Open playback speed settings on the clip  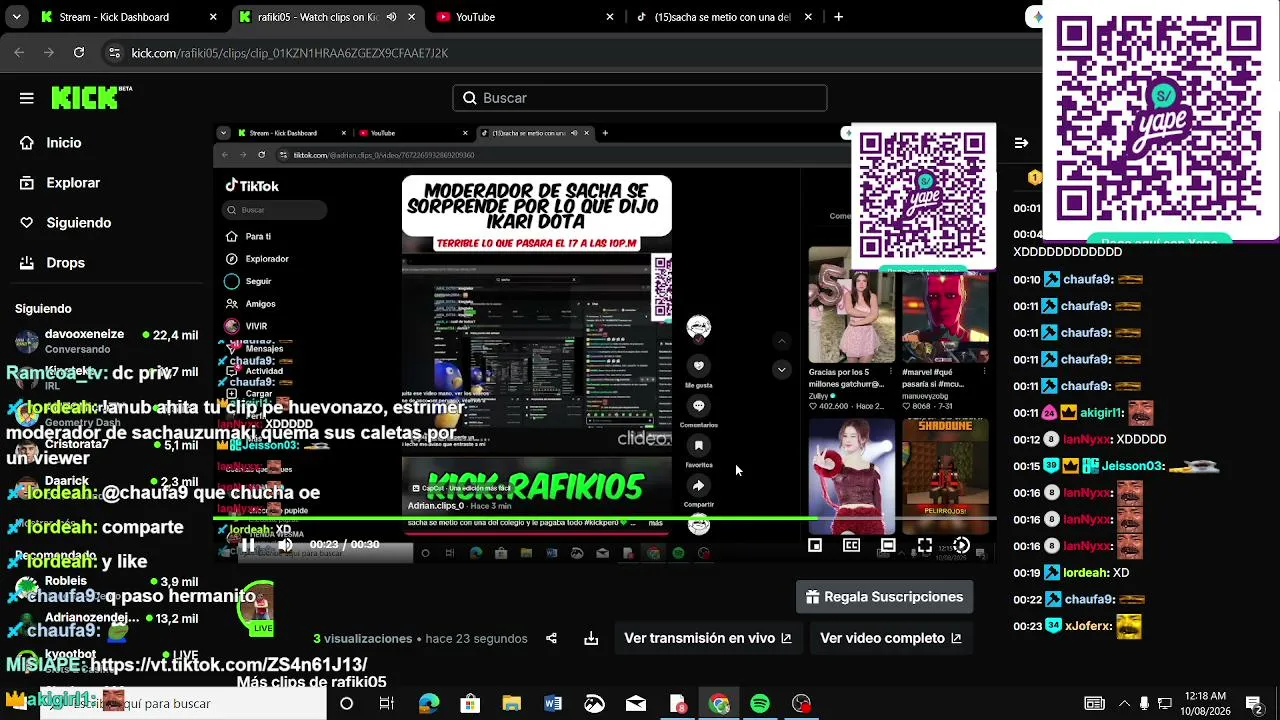tap(961, 545)
